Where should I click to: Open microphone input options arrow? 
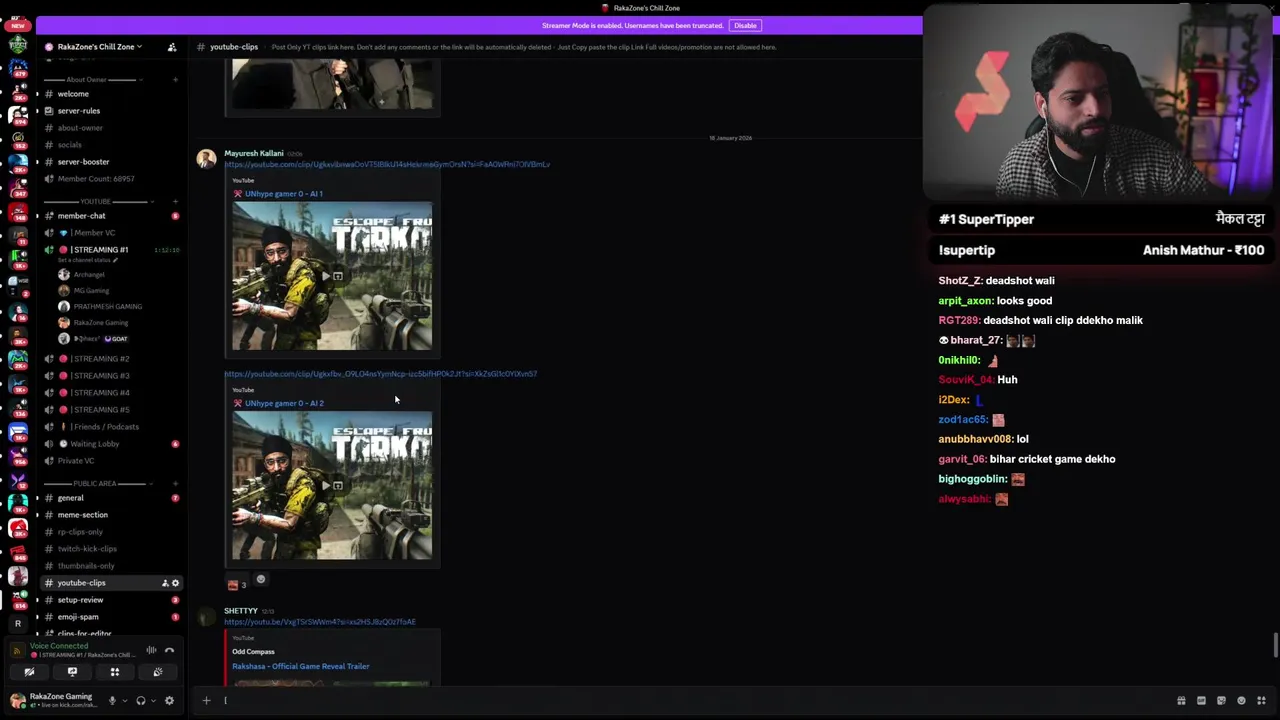point(124,701)
